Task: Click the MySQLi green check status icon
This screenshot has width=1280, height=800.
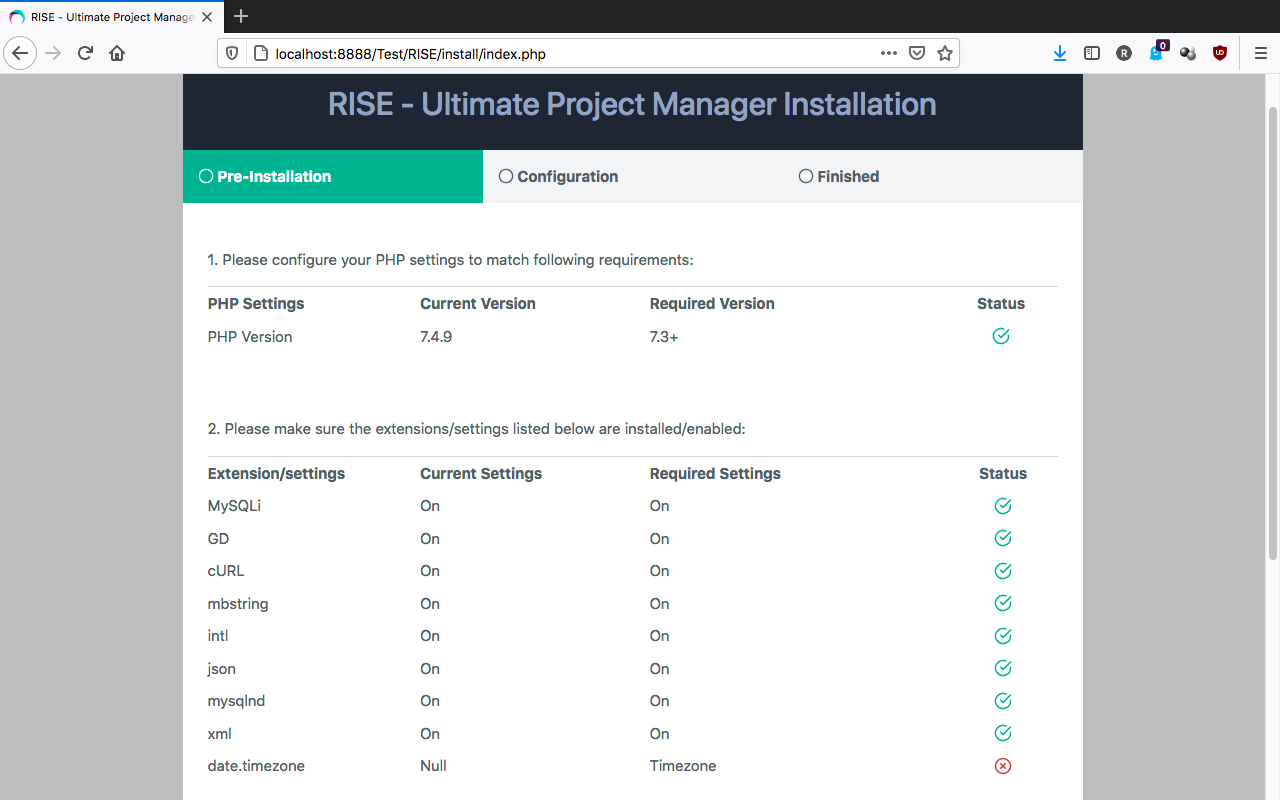Action: [1003, 506]
